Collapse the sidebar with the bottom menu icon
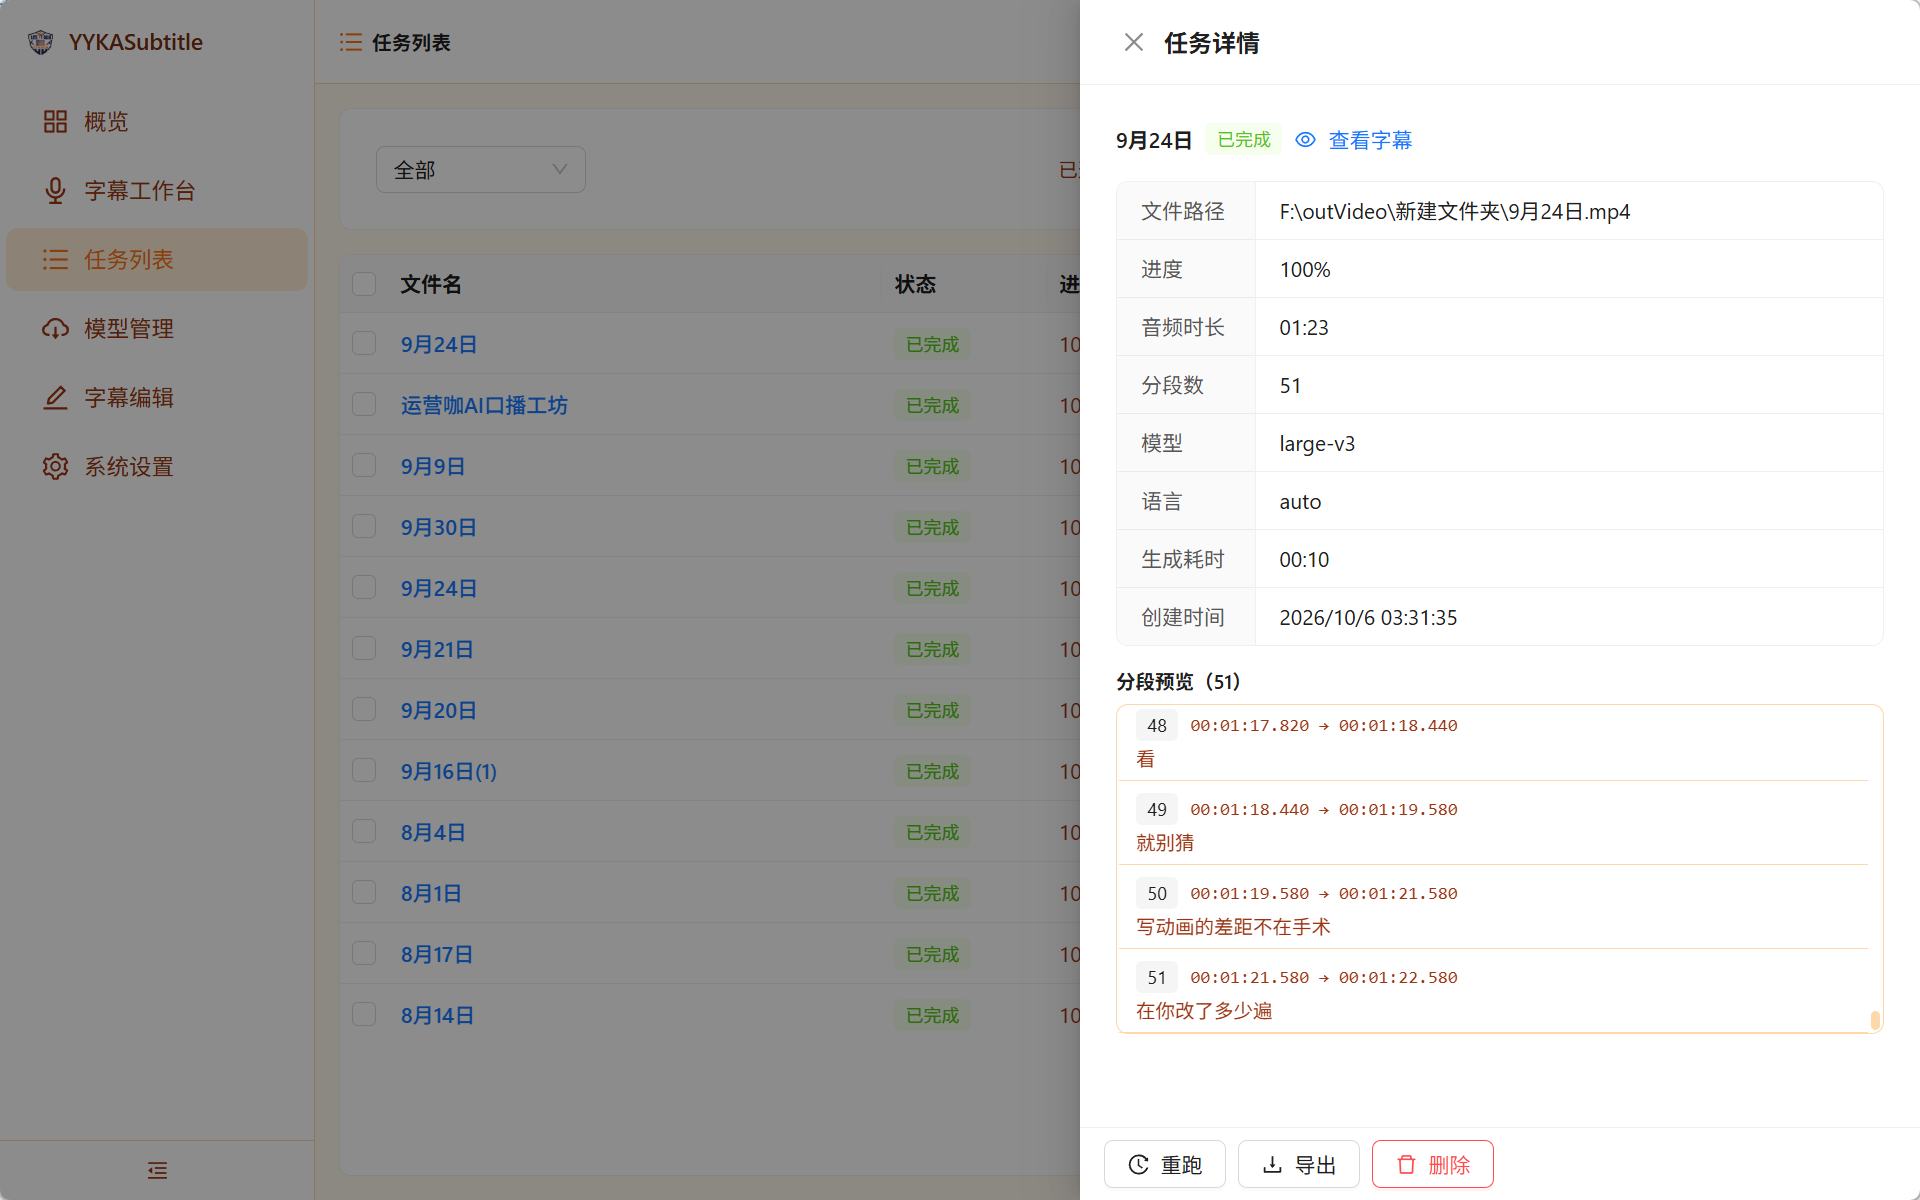Viewport: 1920px width, 1200px height. click(x=157, y=1170)
